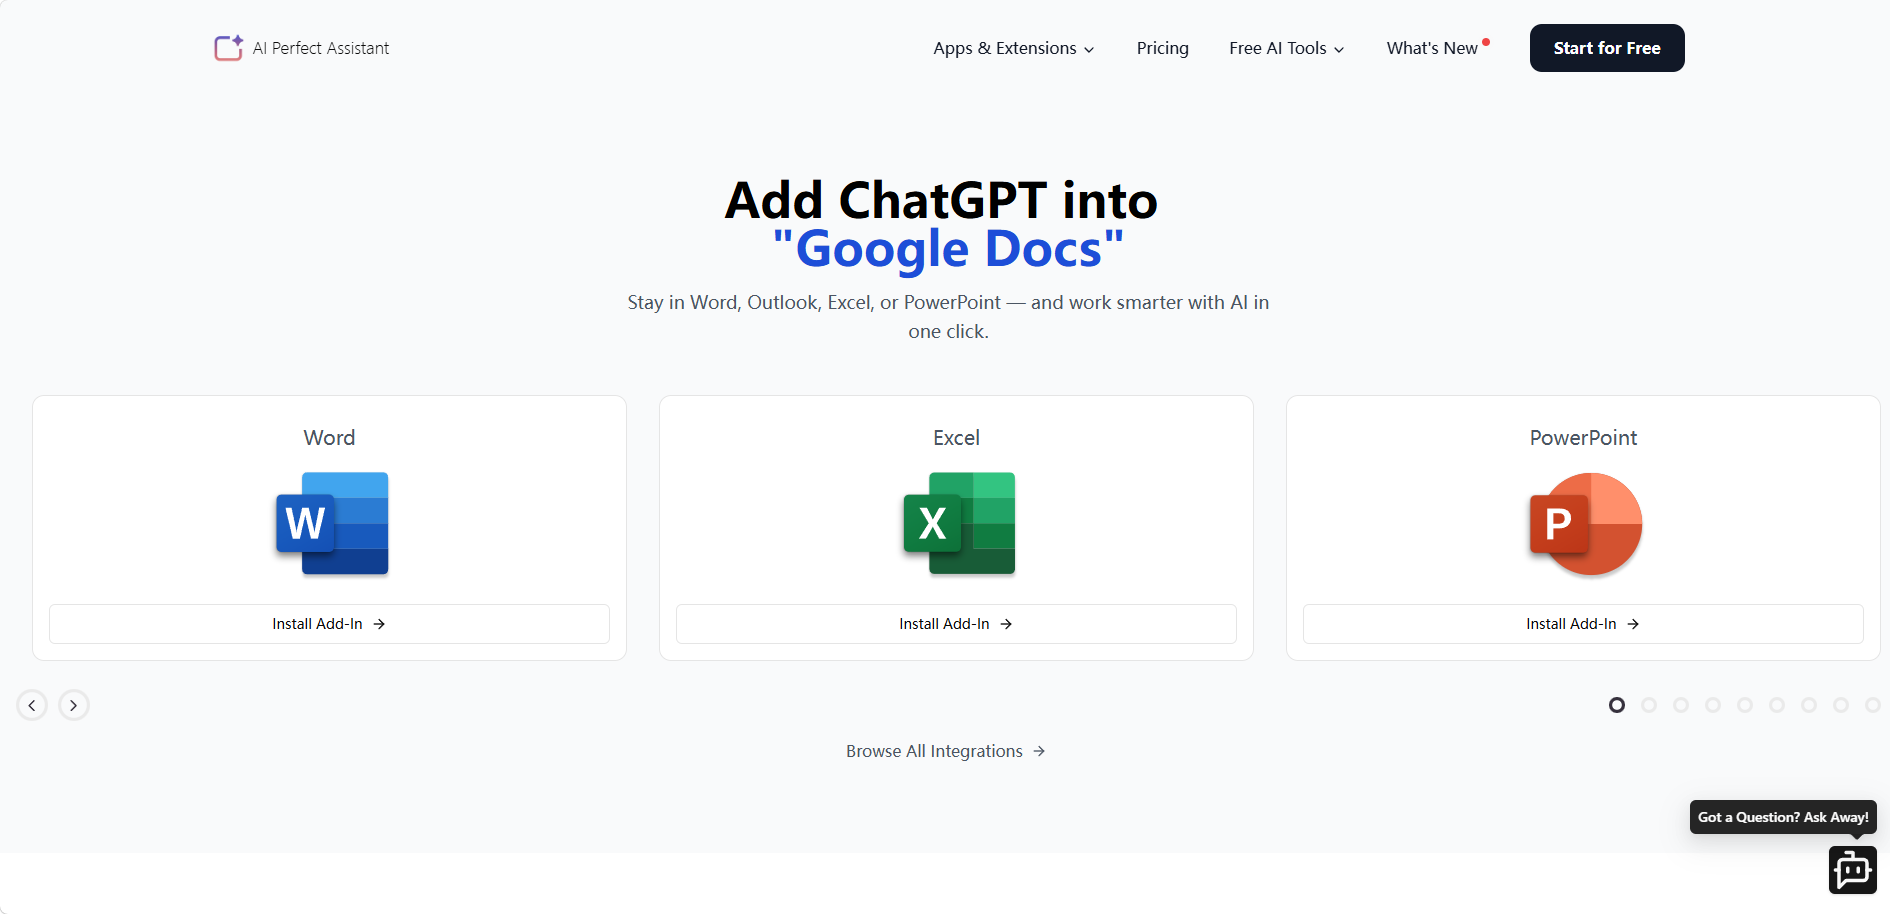Click the Start for Free button

[x=1607, y=48]
